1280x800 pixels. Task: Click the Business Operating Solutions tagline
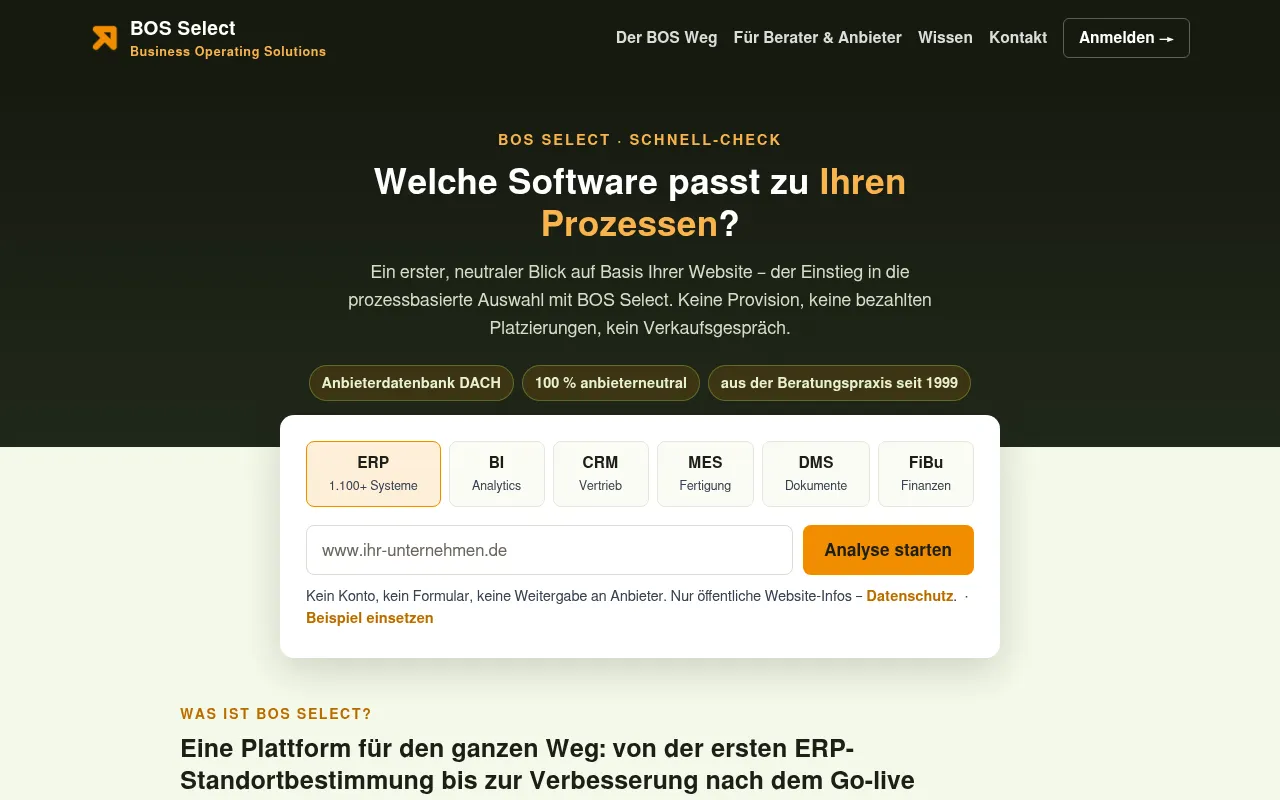[228, 52]
